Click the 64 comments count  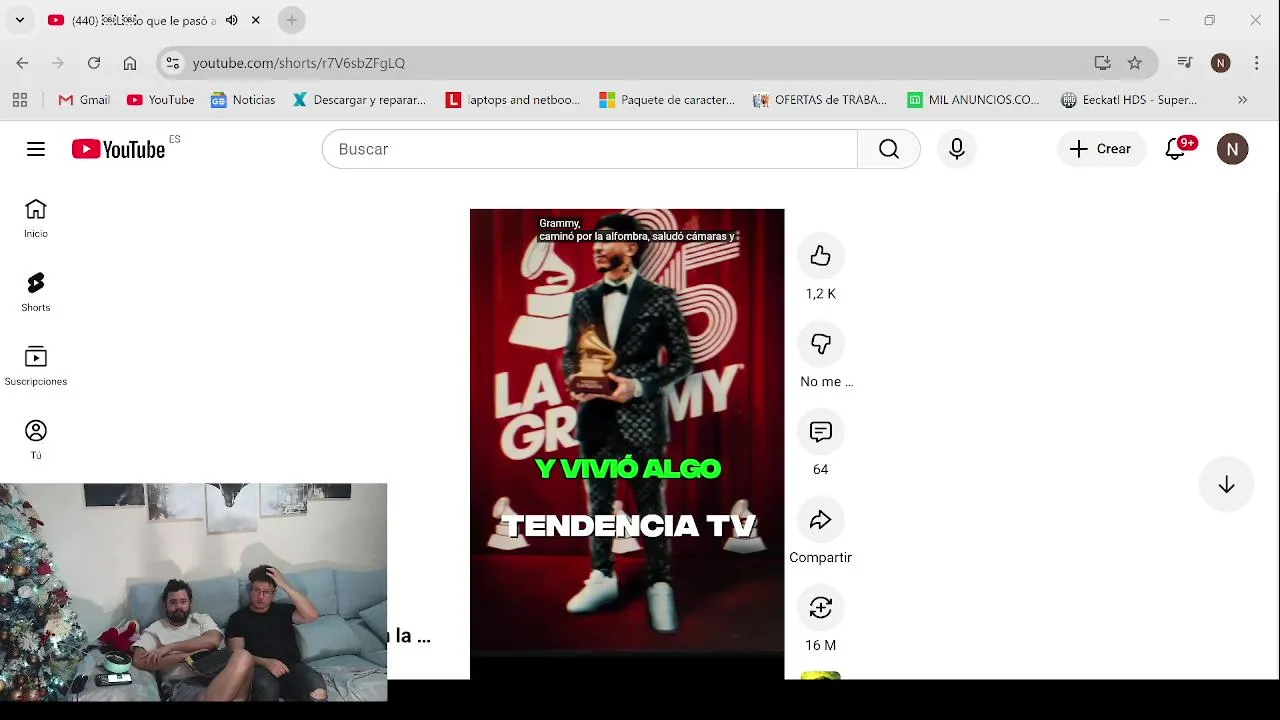click(x=821, y=470)
